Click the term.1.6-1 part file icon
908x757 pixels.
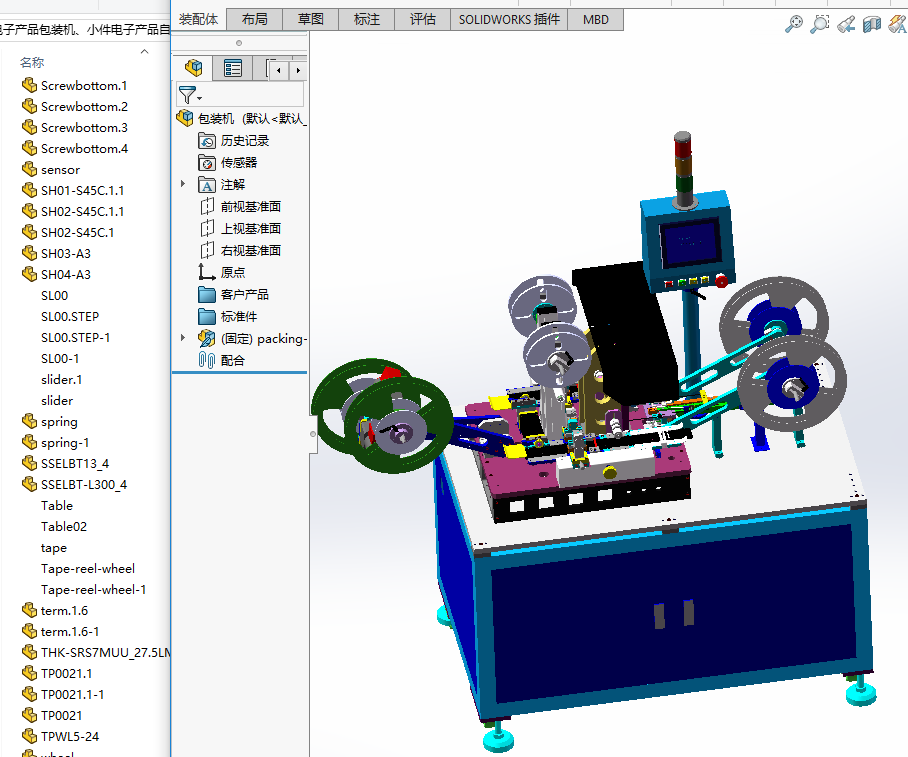click(30, 631)
